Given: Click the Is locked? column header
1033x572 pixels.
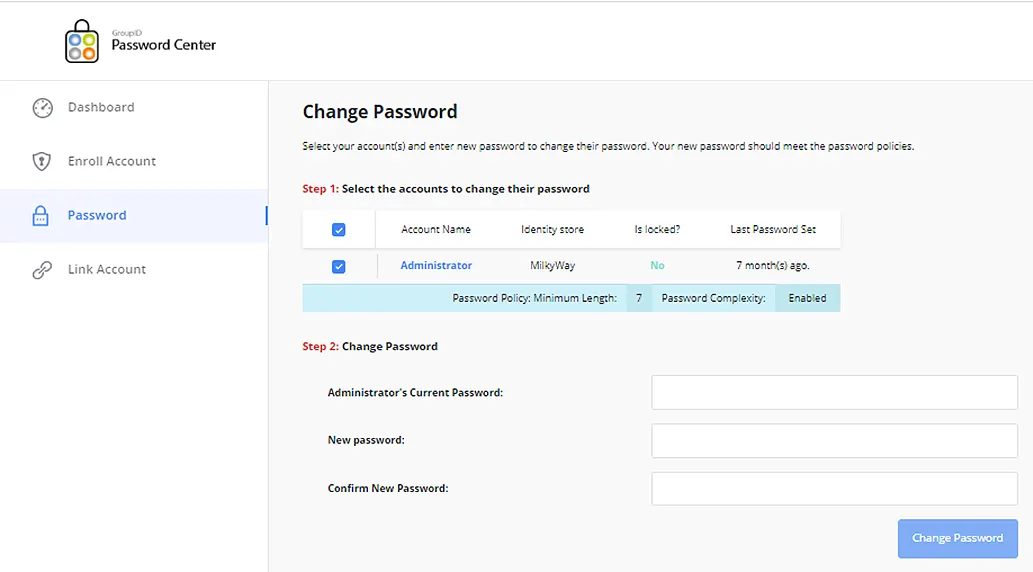Looking at the screenshot, I should tap(657, 229).
